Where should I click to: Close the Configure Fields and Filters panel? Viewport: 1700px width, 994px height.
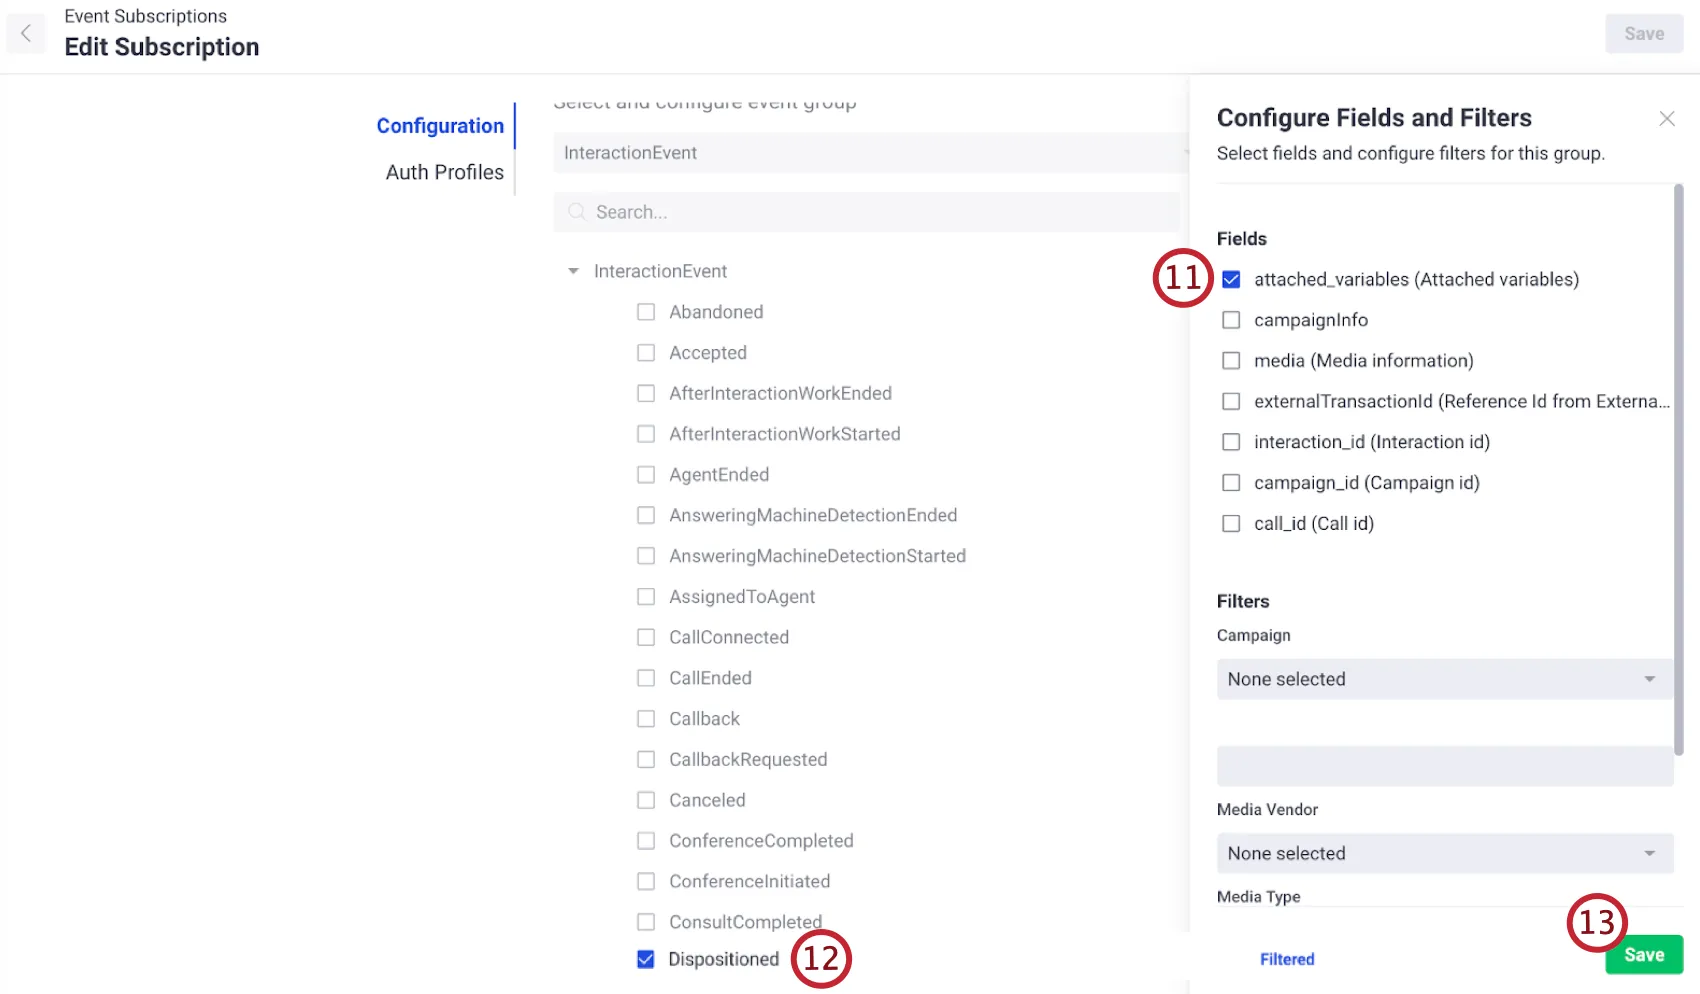click(x=1666, y=119)
